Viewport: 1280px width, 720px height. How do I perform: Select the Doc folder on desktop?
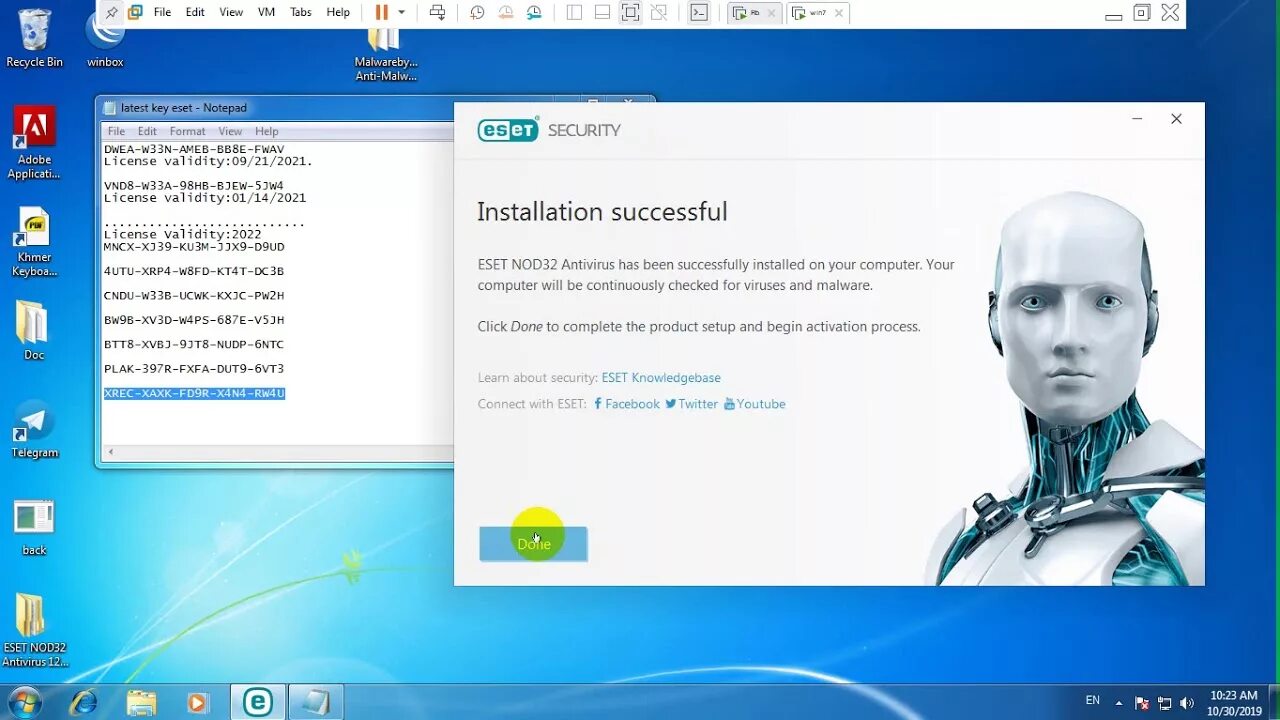[x=33, y=330]
